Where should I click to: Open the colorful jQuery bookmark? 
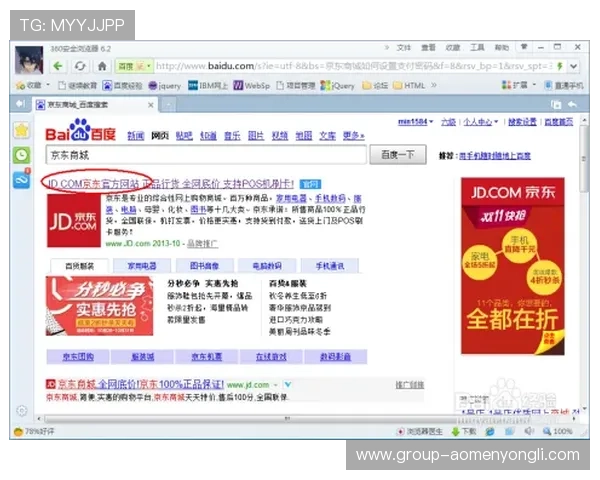tap(338, 86)
